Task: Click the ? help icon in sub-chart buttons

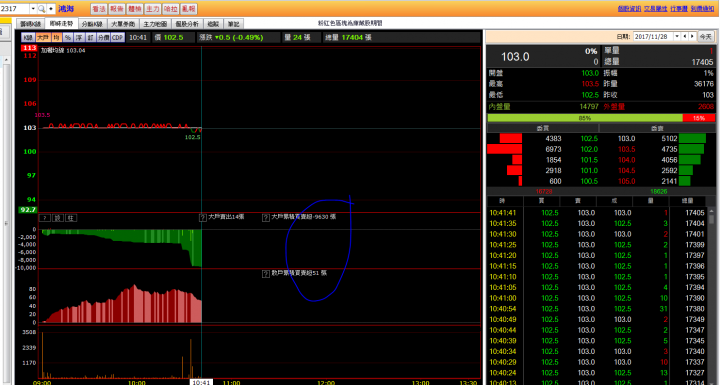Action: (45, 218)
